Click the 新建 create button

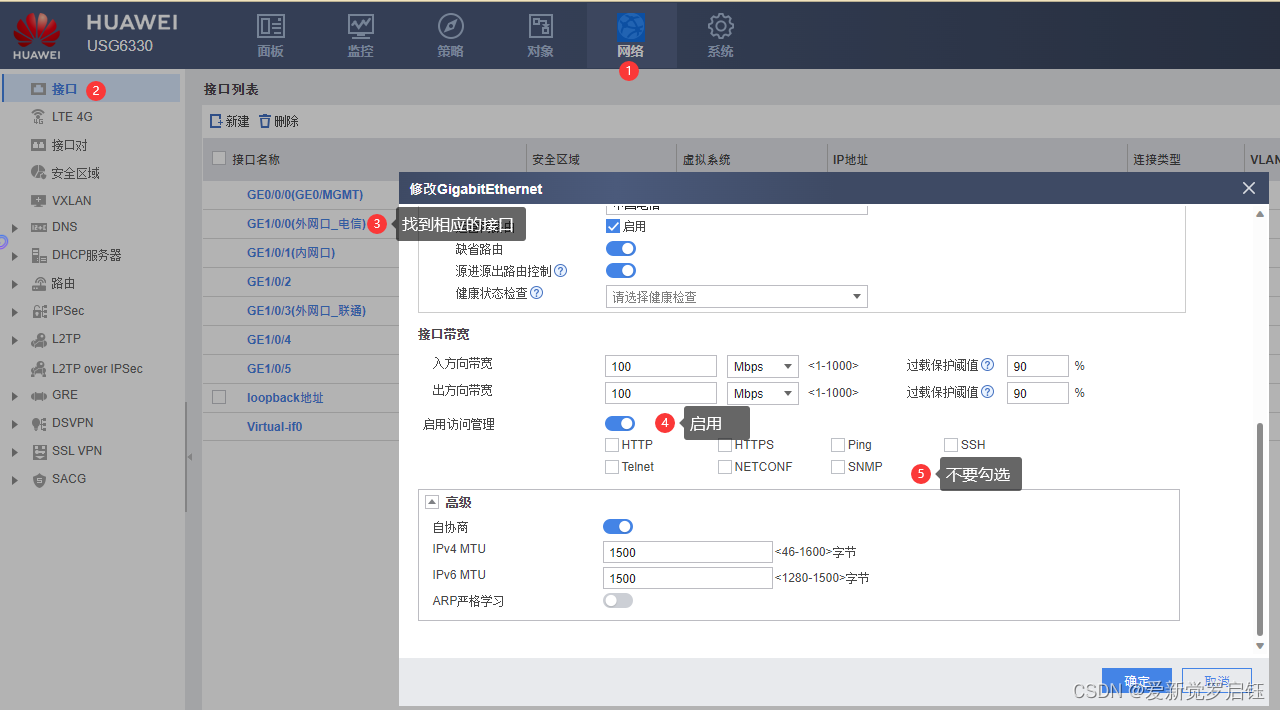(x=229, y=121)
